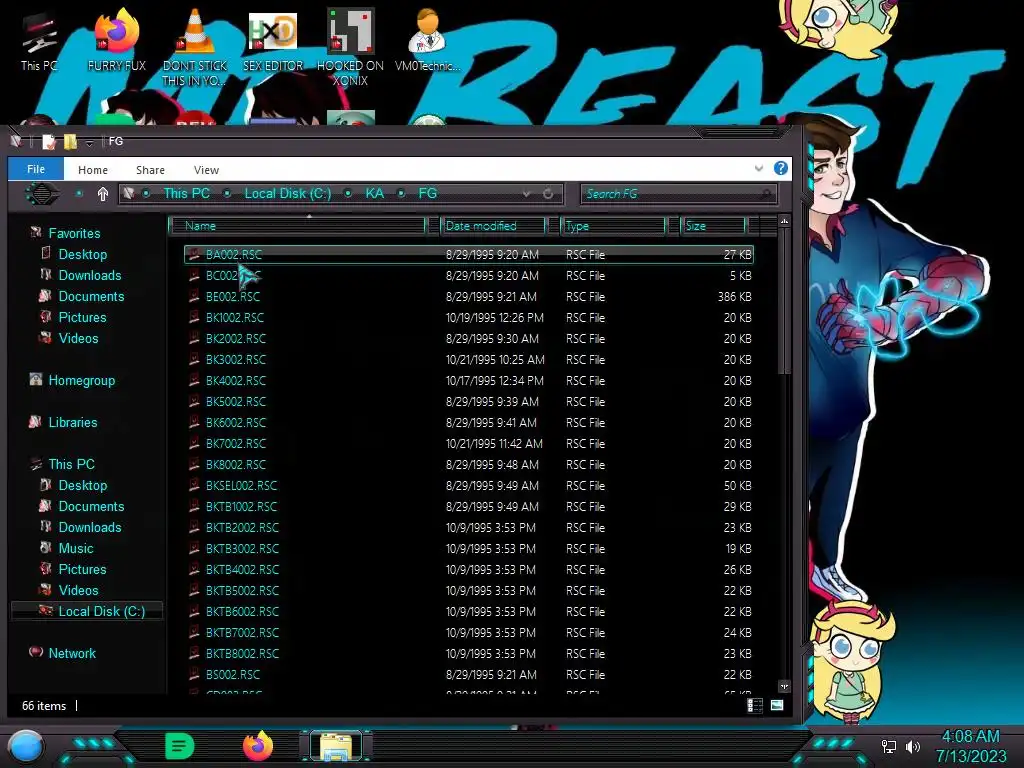Viewport: 1024px width, 768px height.
Task: Click File Explorer taskbar icon
Action: [336, 746]
